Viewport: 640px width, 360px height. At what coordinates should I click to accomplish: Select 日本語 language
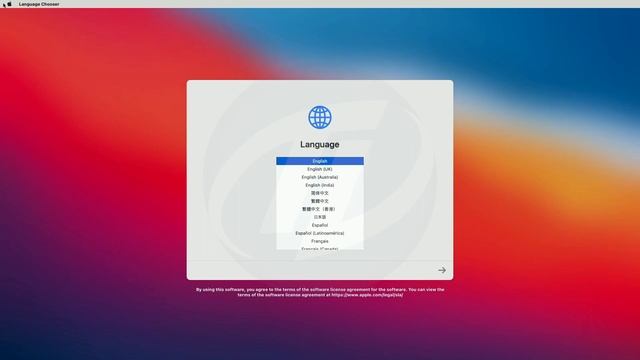[320, 217]
